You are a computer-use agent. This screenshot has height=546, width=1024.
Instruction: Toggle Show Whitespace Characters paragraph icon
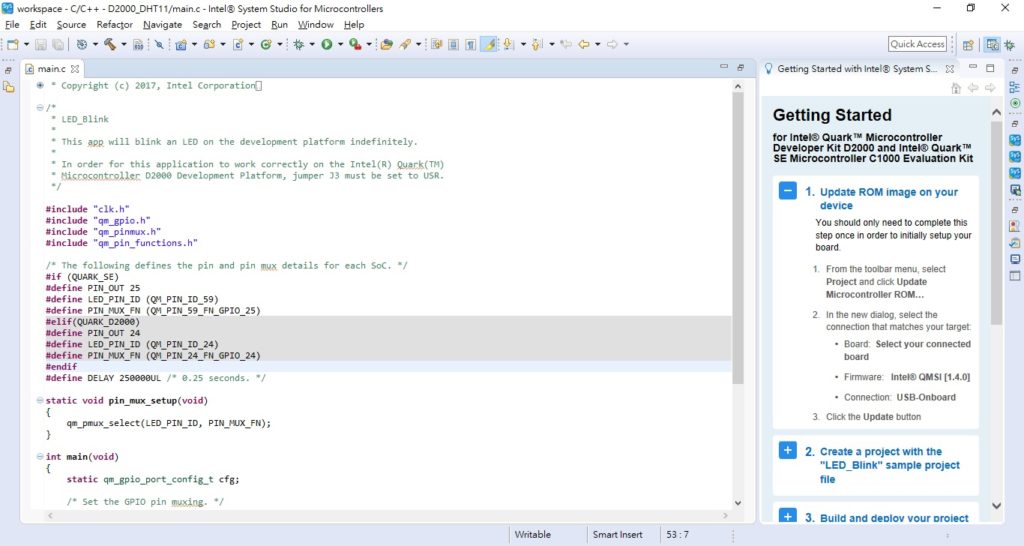(470, 44)
